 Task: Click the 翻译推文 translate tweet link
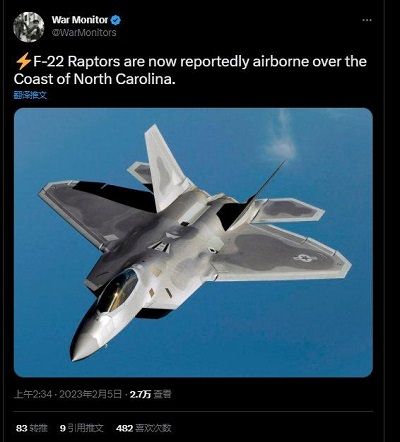click(30, 95)
